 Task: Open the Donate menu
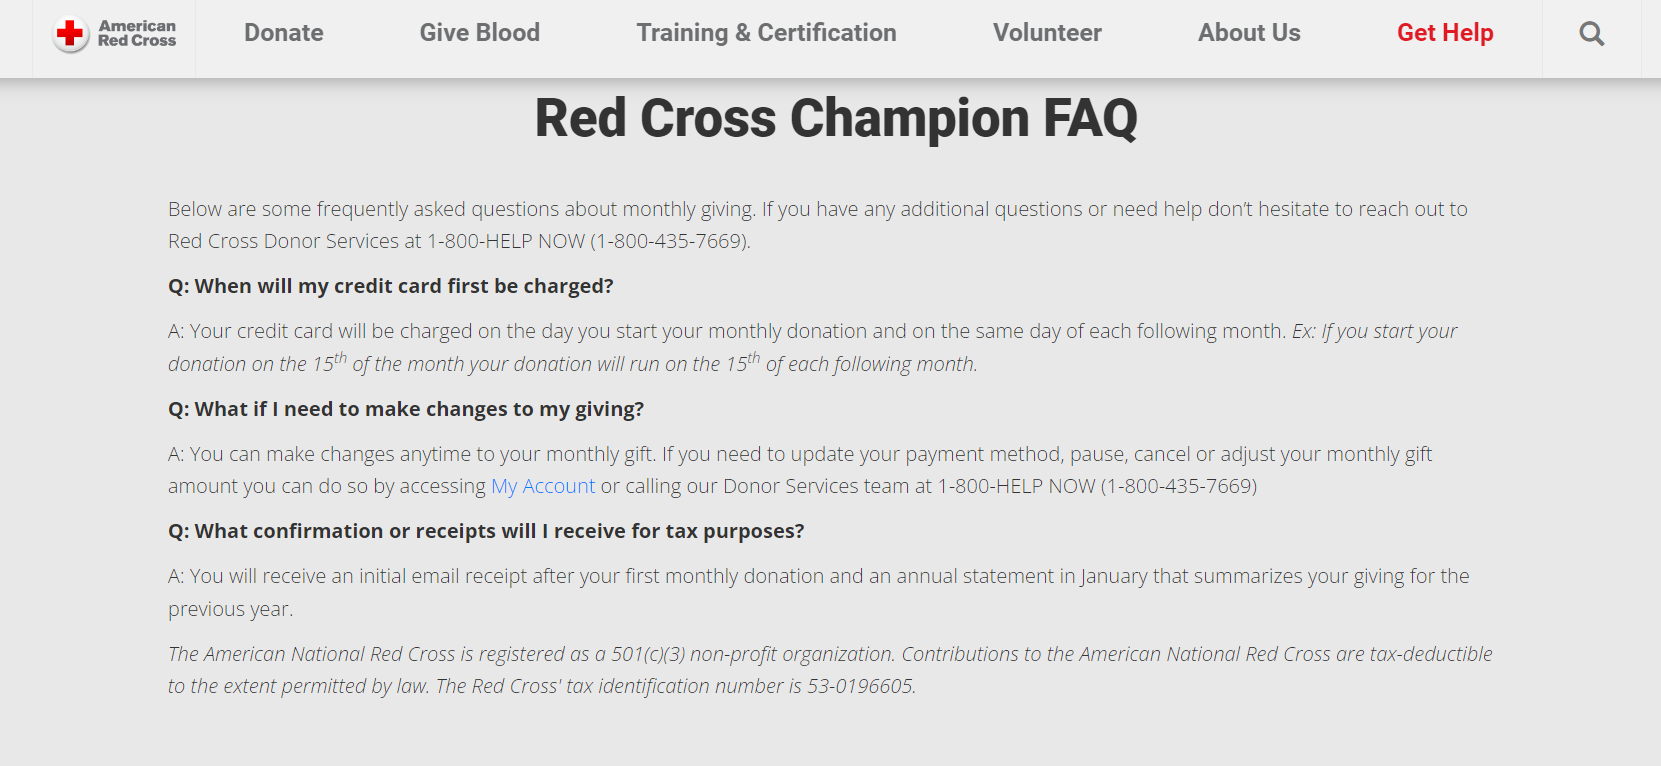284,33
